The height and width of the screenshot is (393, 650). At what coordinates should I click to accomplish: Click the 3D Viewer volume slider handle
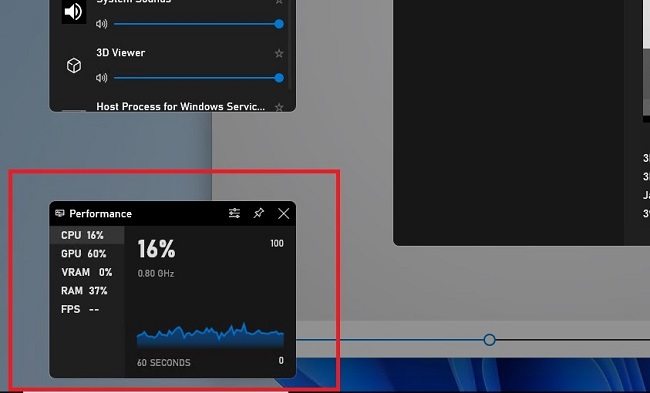(279, 78)
